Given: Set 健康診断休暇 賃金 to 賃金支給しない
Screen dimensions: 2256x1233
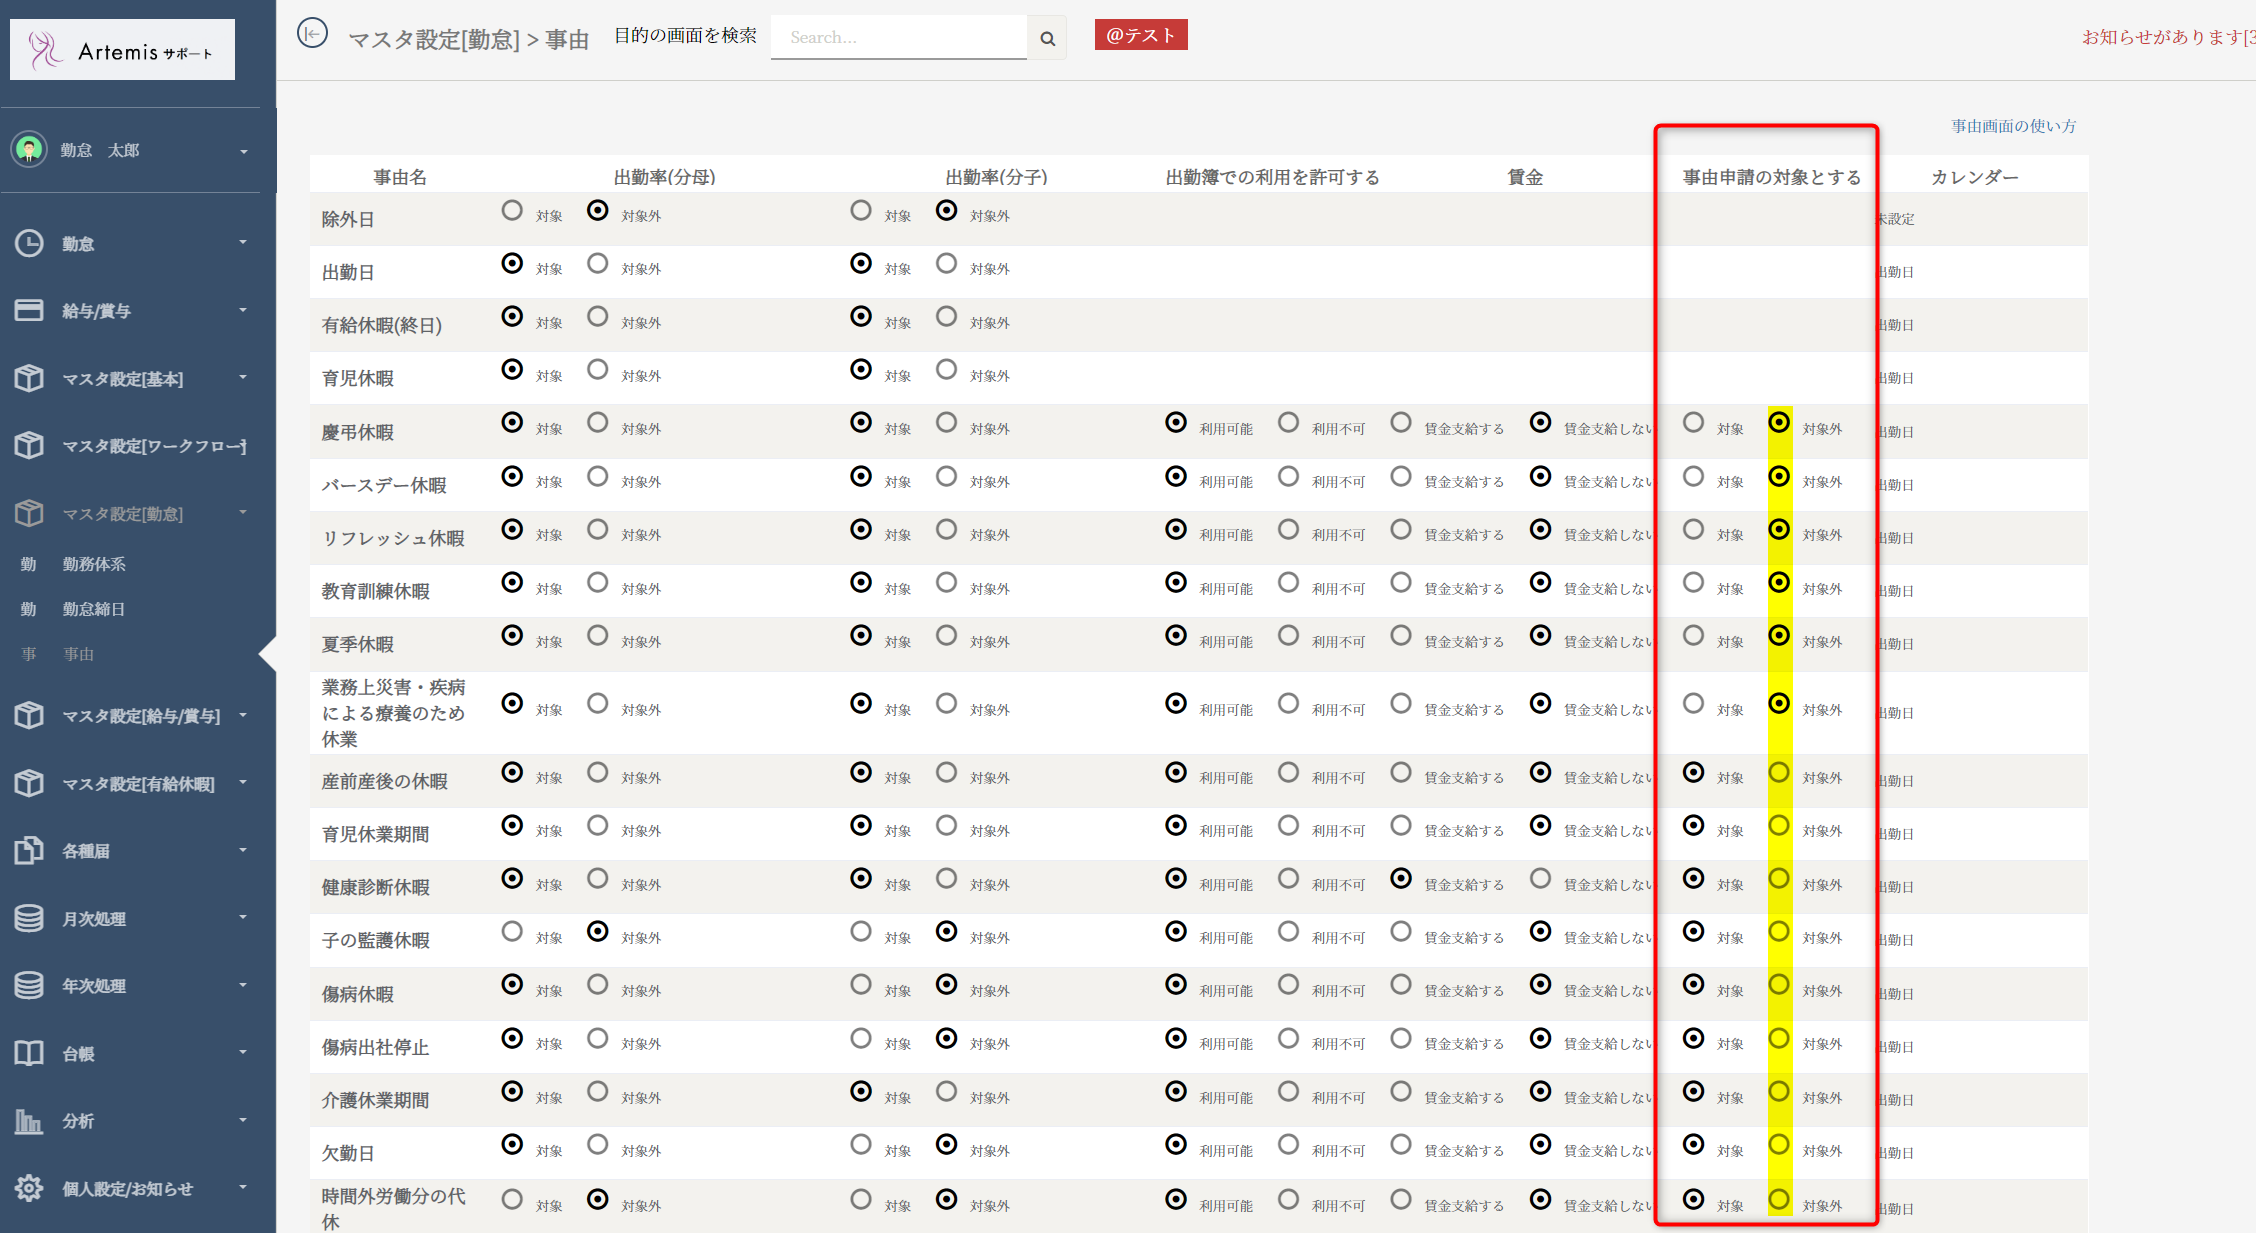Looking at the screenshot, I should pos(1540,879).
